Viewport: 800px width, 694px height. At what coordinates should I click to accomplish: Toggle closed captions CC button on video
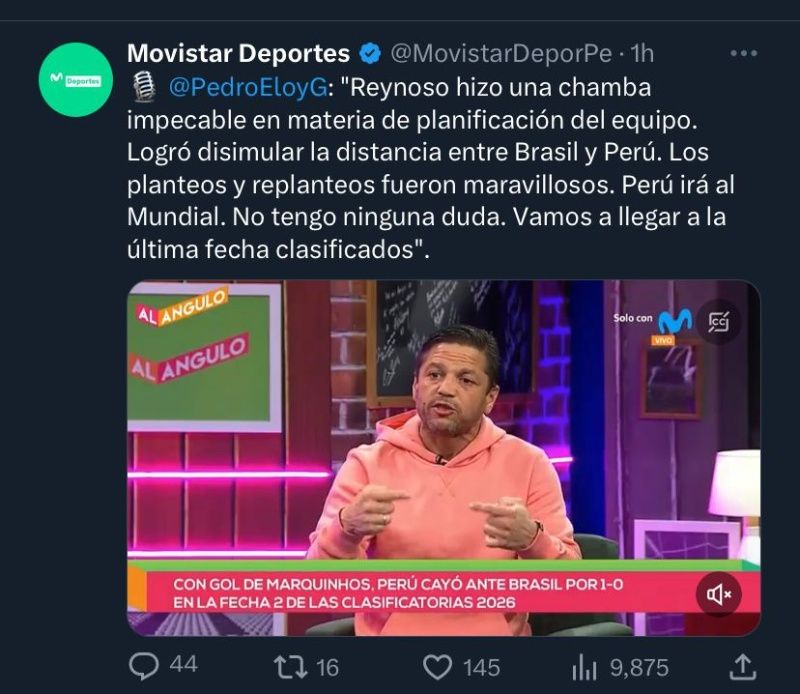pyautogui.click(x=718, y=321)
